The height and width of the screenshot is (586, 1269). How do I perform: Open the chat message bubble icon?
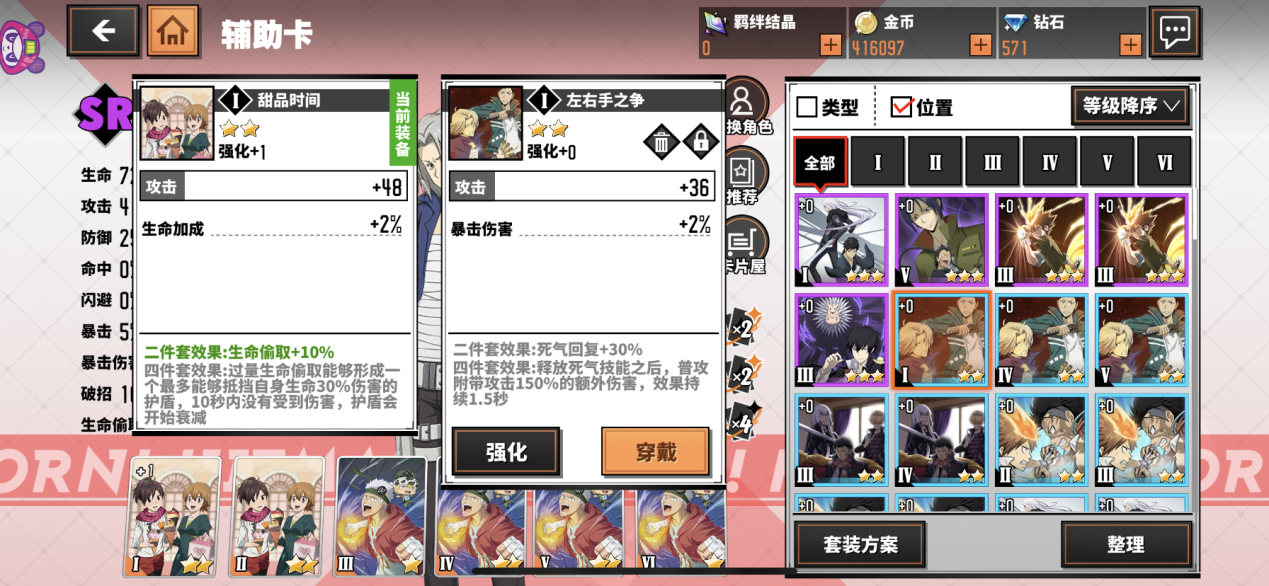(x=1174, y=32)
